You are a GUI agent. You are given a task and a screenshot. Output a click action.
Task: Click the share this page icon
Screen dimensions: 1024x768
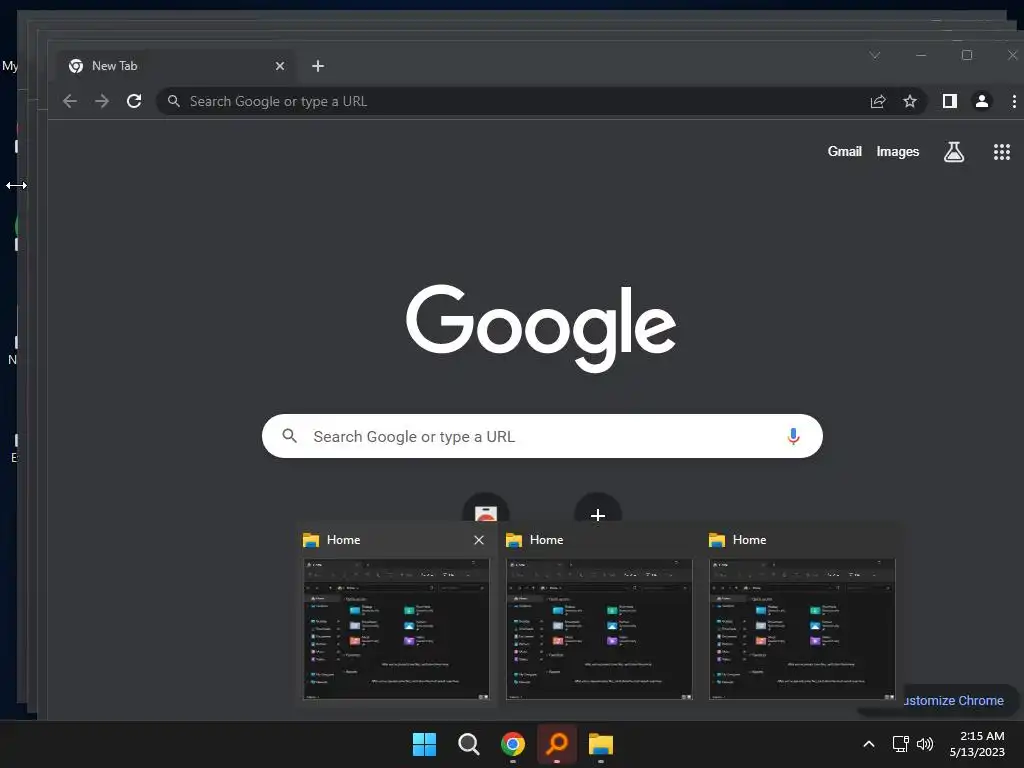pyautogui.click(x=878, y=101)
